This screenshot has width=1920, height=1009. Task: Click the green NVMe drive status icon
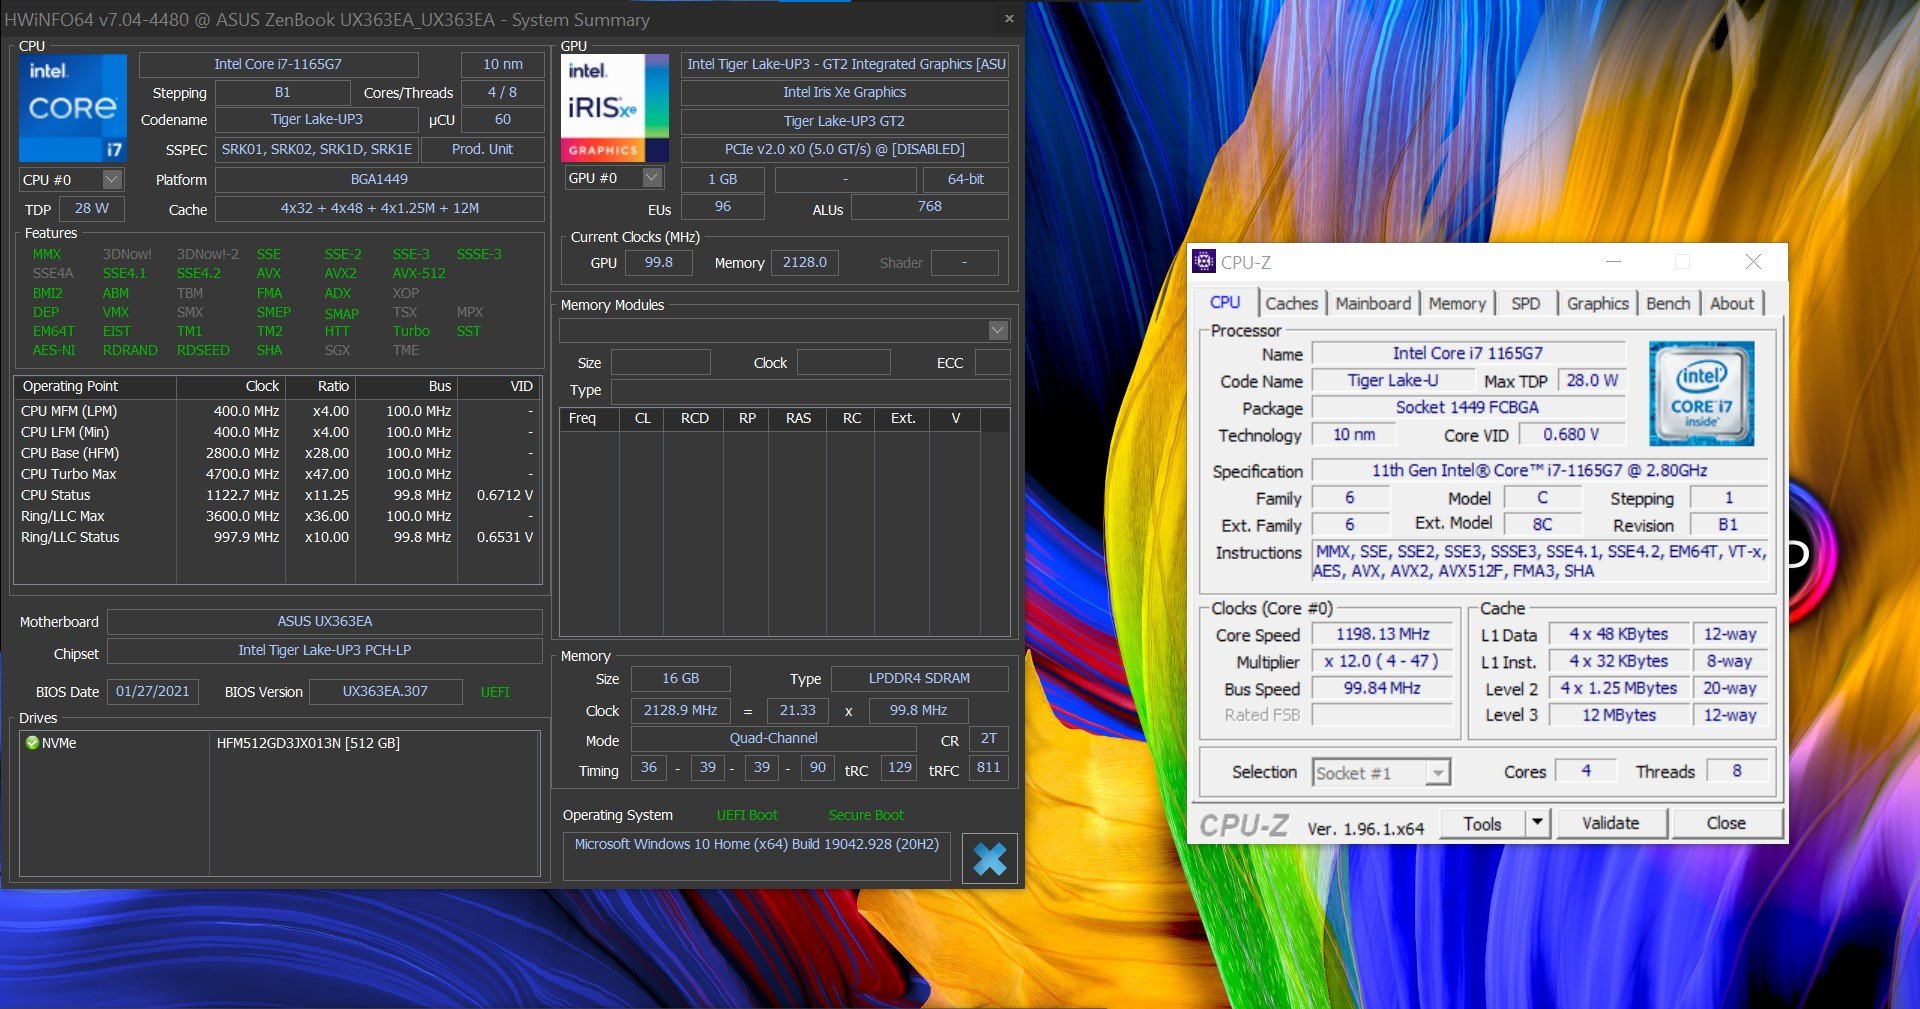(x=32, y=743)
